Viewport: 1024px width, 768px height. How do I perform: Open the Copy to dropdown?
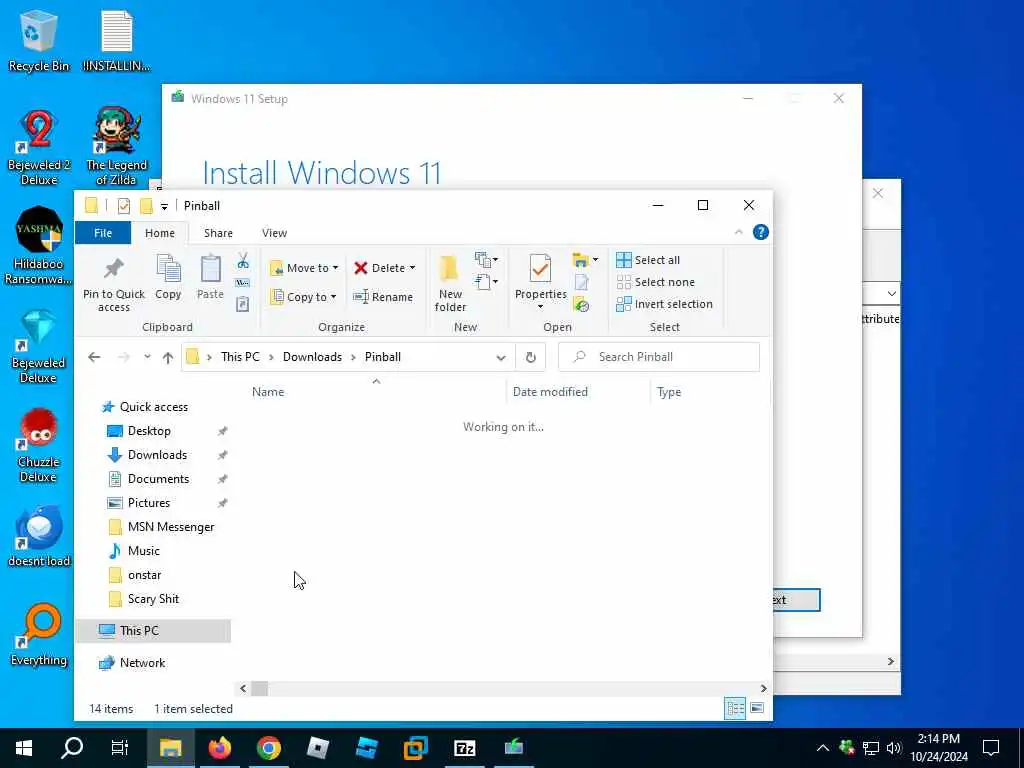click(x=304, y=297)
